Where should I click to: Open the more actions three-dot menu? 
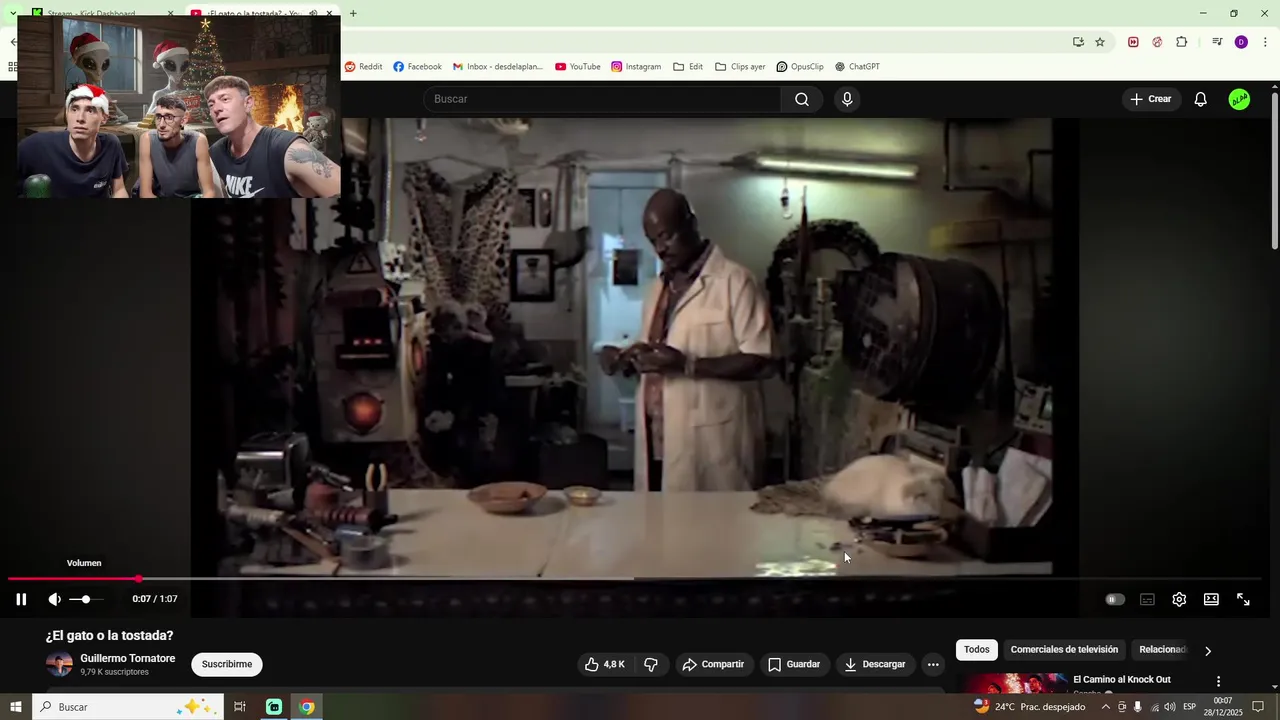(x=933, y=664)
